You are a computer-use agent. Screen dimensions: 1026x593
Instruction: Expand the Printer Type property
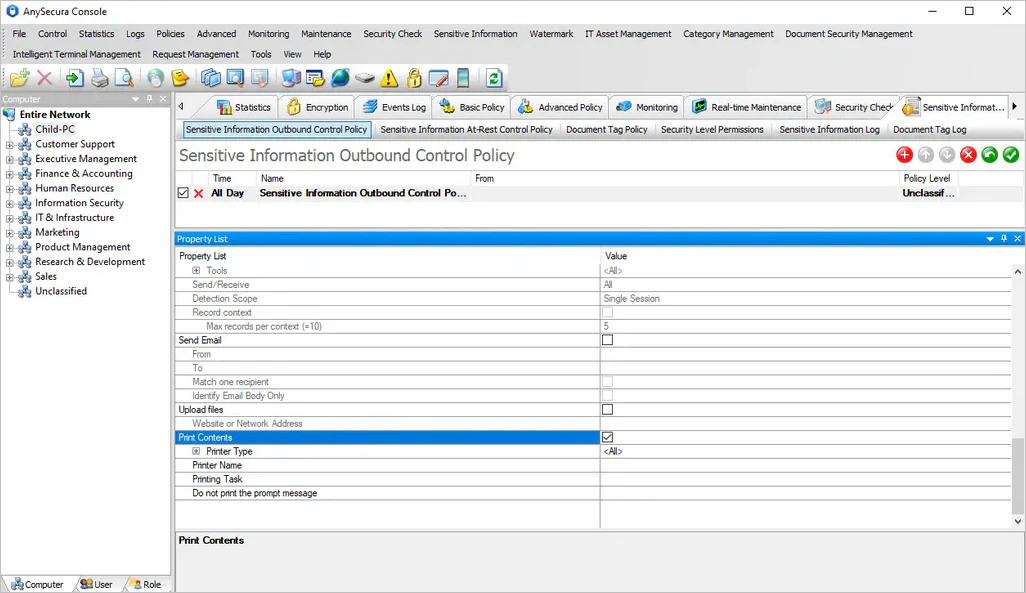coord(196,452)
